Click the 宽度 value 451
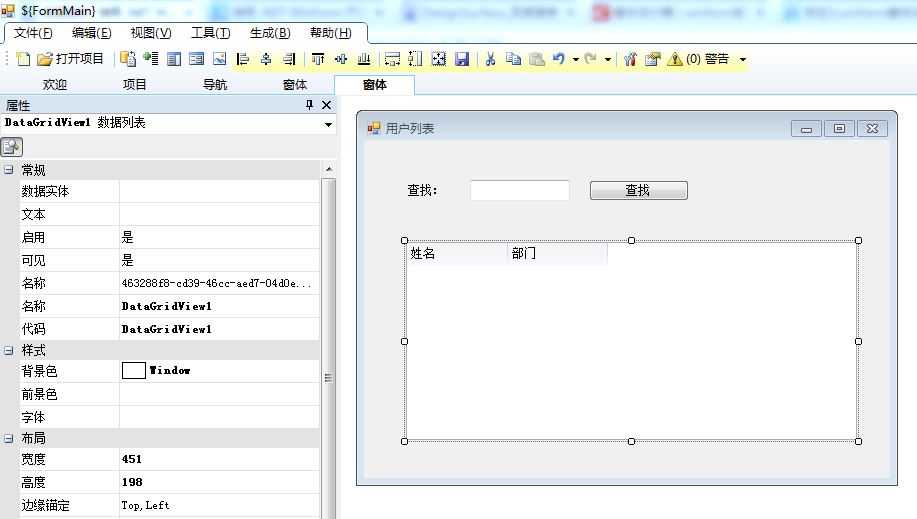Screen dimensions: 917x519 (132, 459)
